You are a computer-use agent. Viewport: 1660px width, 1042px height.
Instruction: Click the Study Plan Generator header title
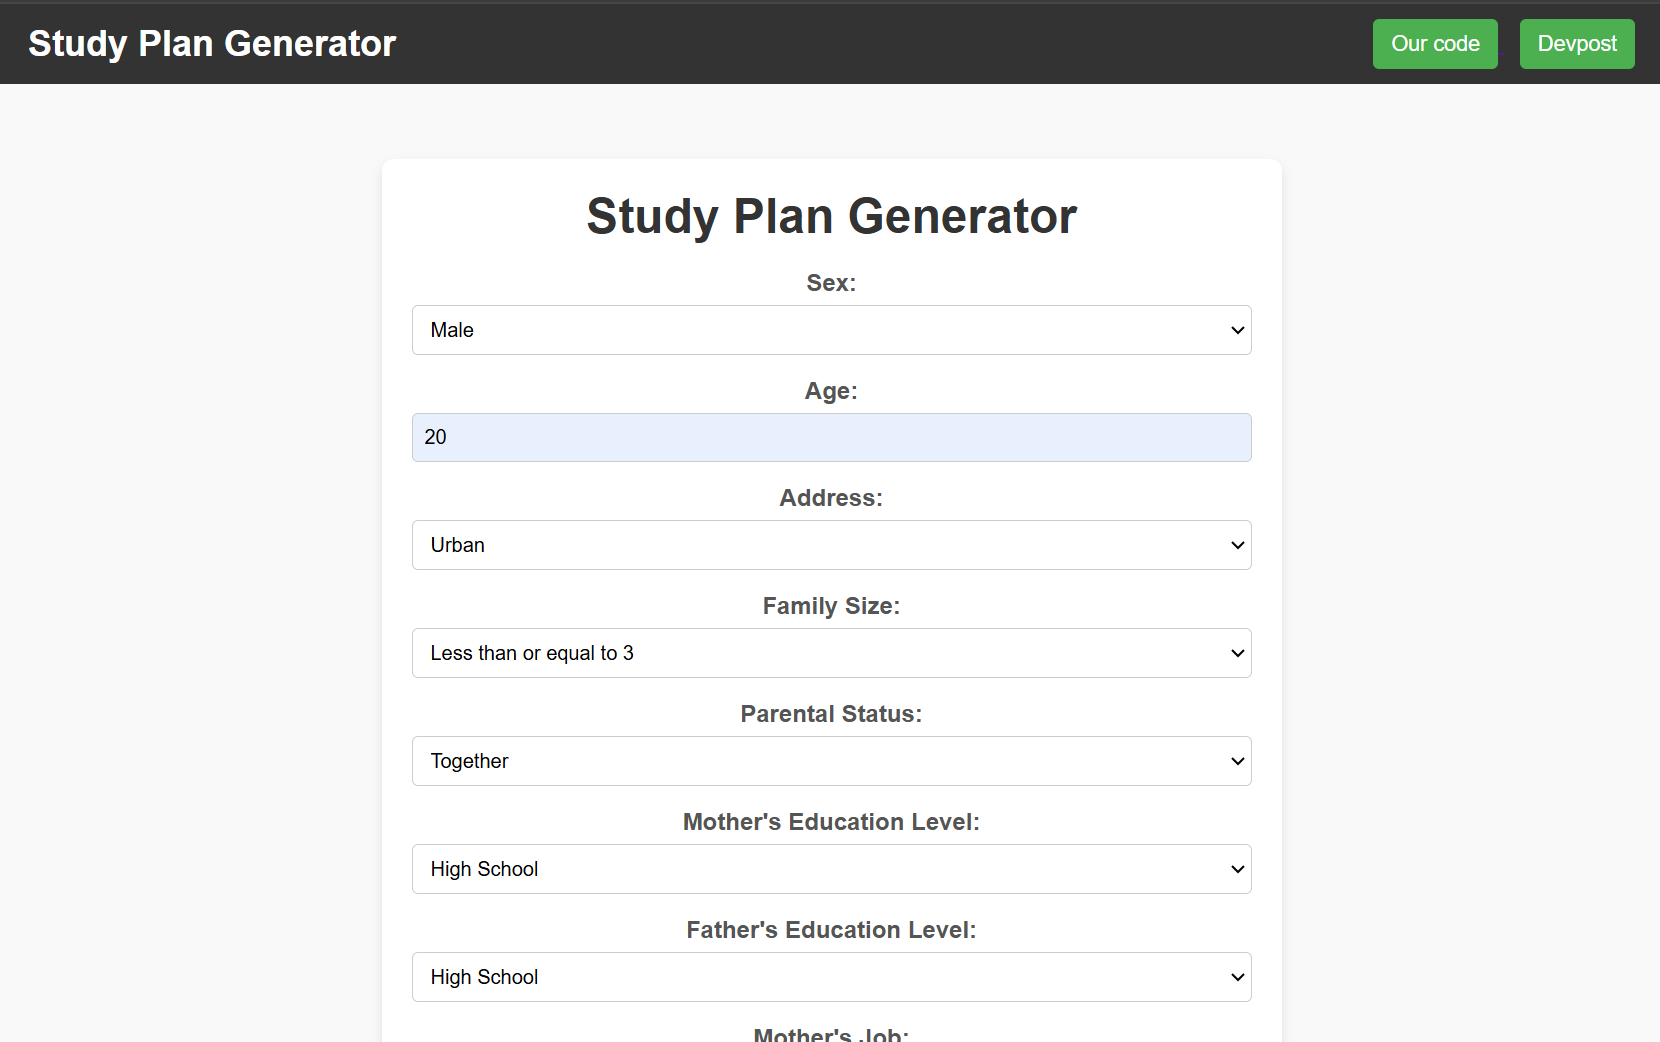click(x=212, y=44)
